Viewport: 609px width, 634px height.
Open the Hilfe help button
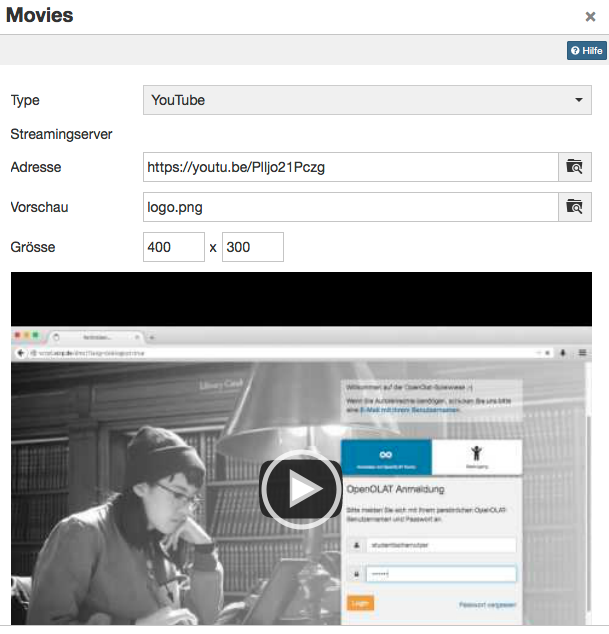586,51
